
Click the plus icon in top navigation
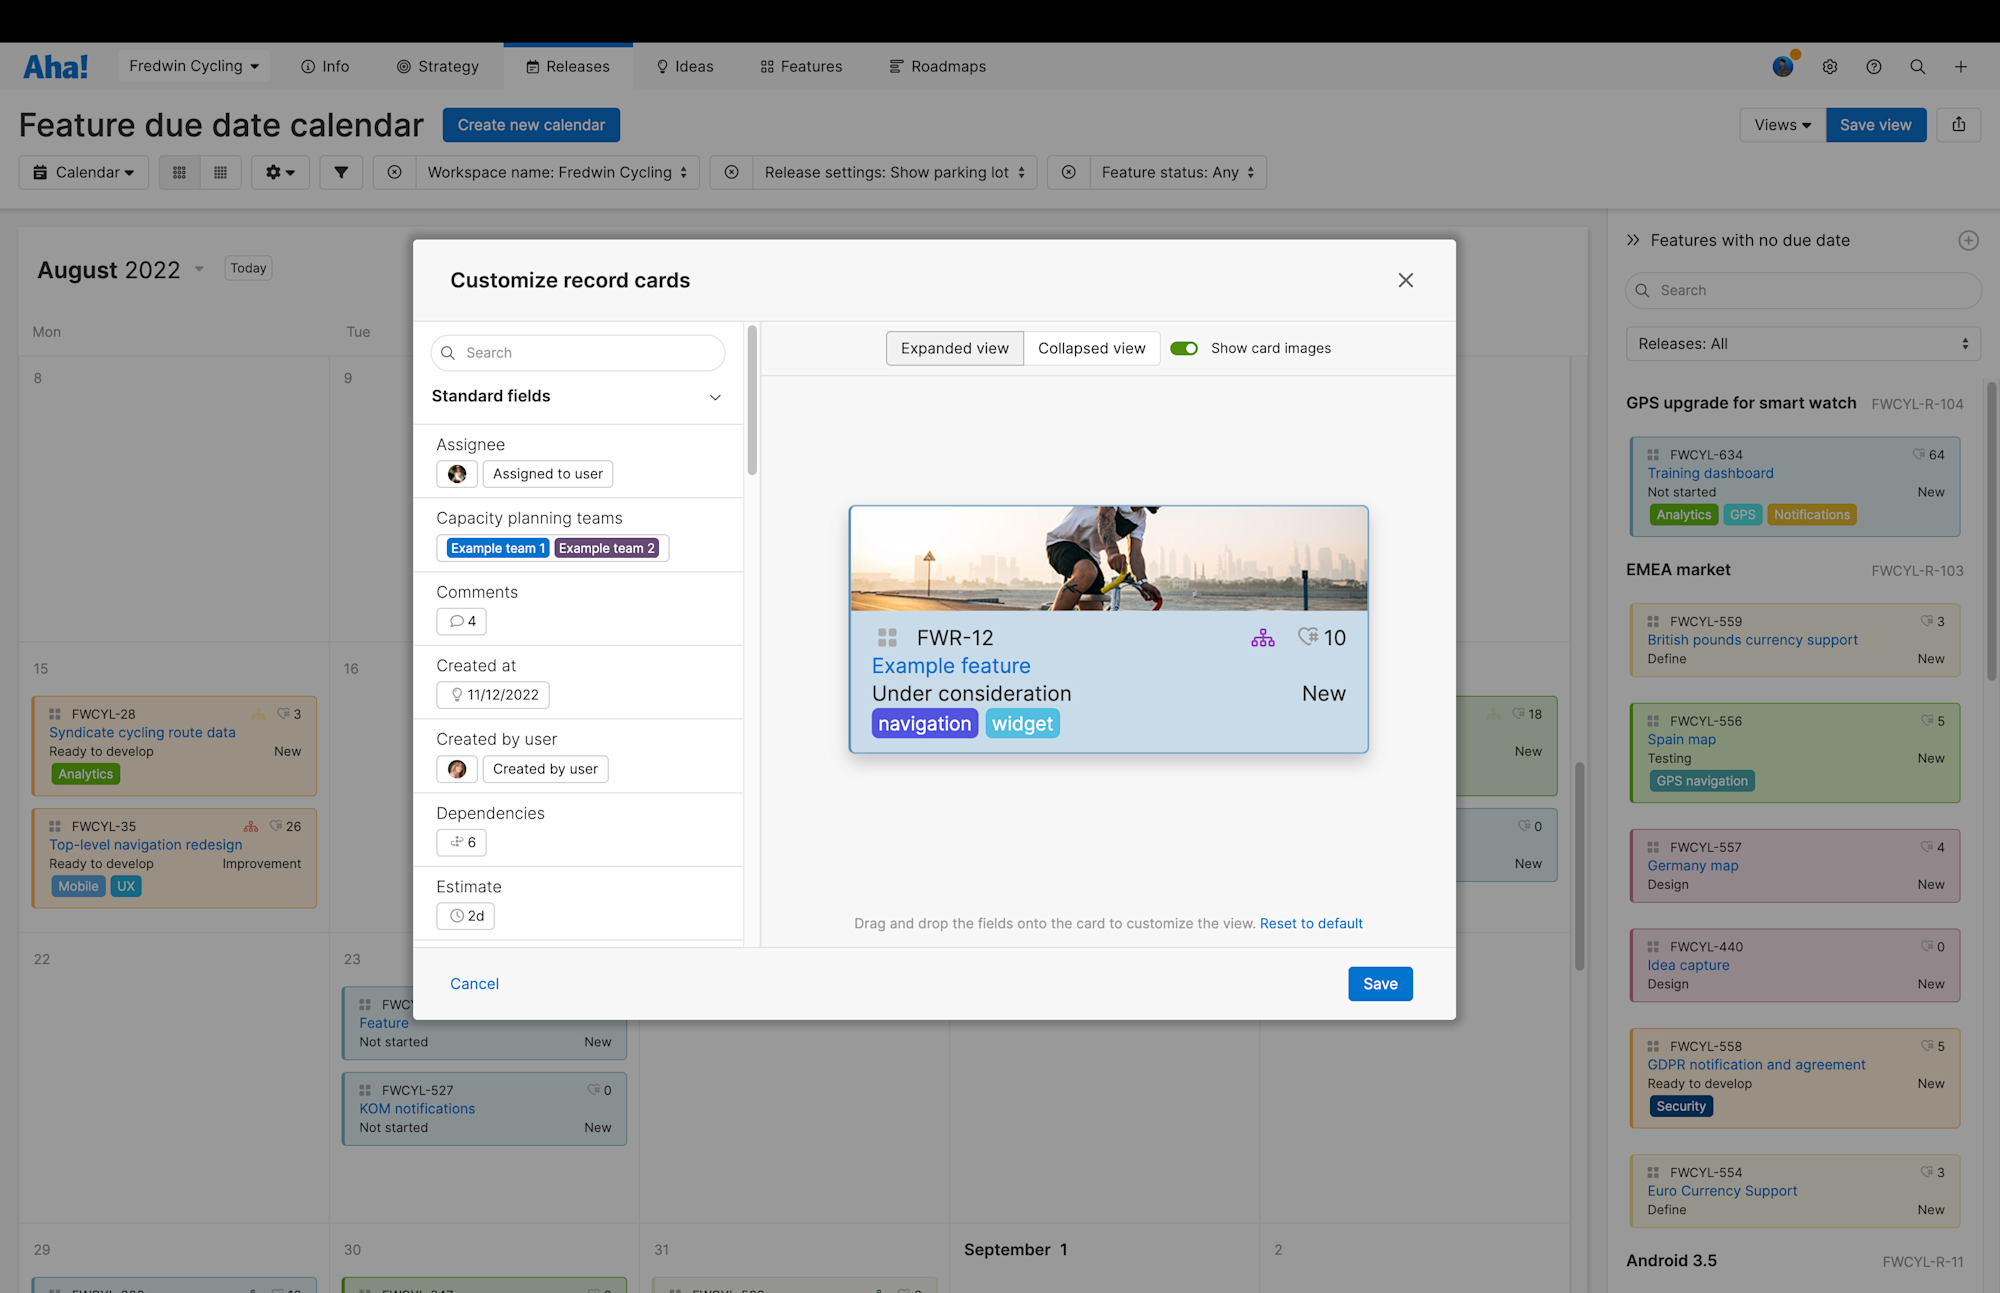[x=1960, y=67]
